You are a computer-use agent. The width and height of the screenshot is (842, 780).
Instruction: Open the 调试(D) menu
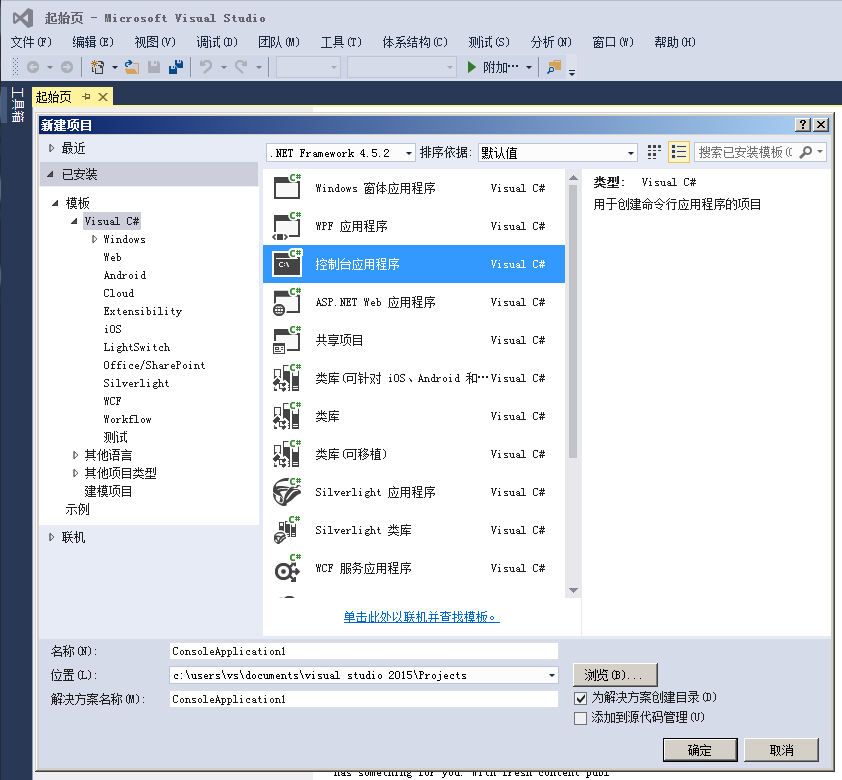[217, 42]
